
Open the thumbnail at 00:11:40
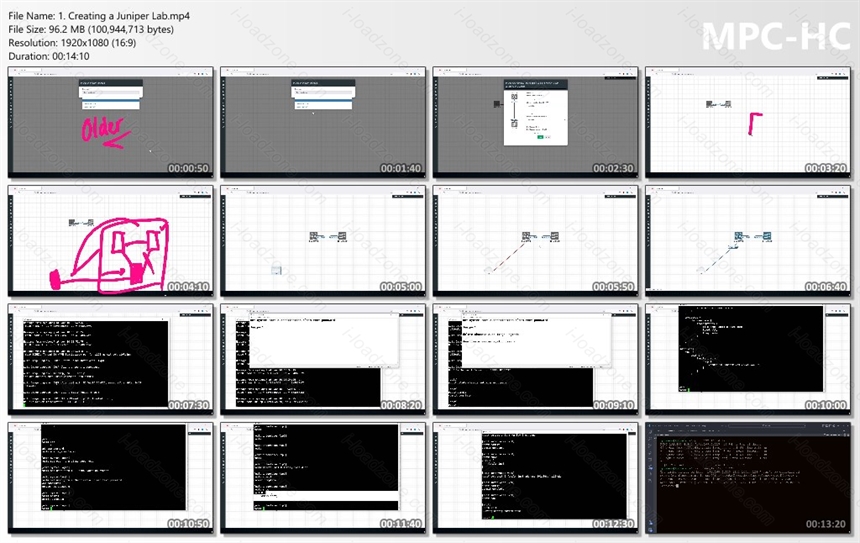point(323,478)
